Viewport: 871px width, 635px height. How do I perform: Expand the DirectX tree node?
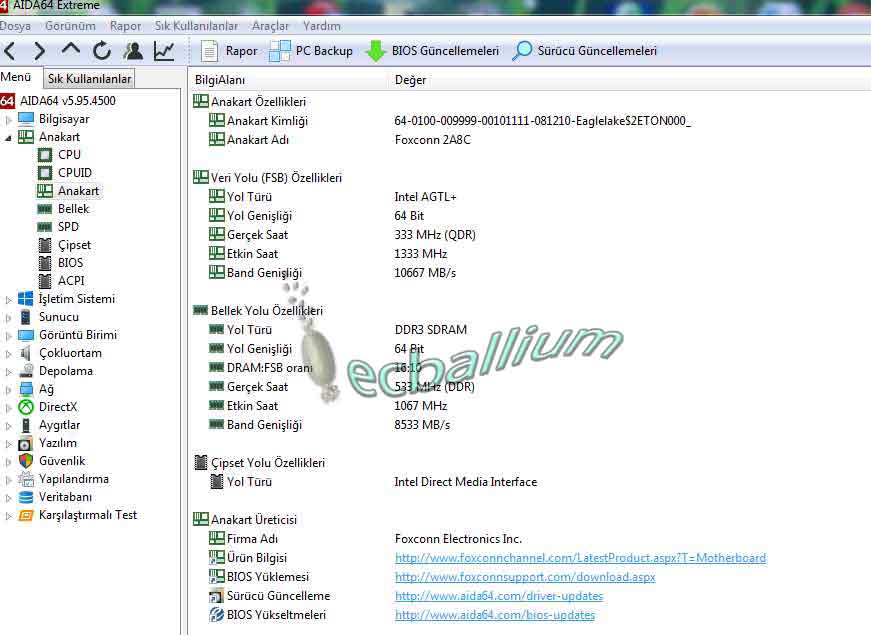coord(8,408)
